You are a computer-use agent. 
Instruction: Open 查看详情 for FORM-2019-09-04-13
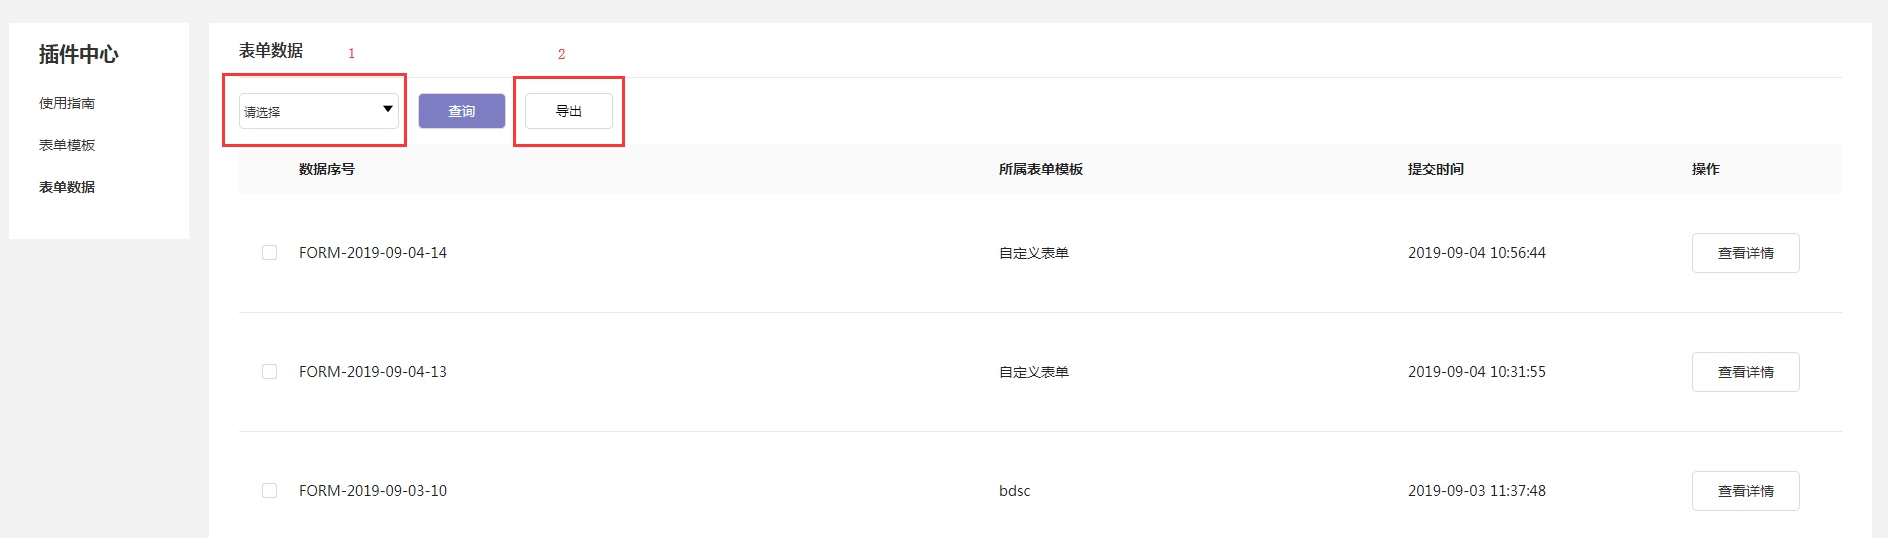[1745, 372]
